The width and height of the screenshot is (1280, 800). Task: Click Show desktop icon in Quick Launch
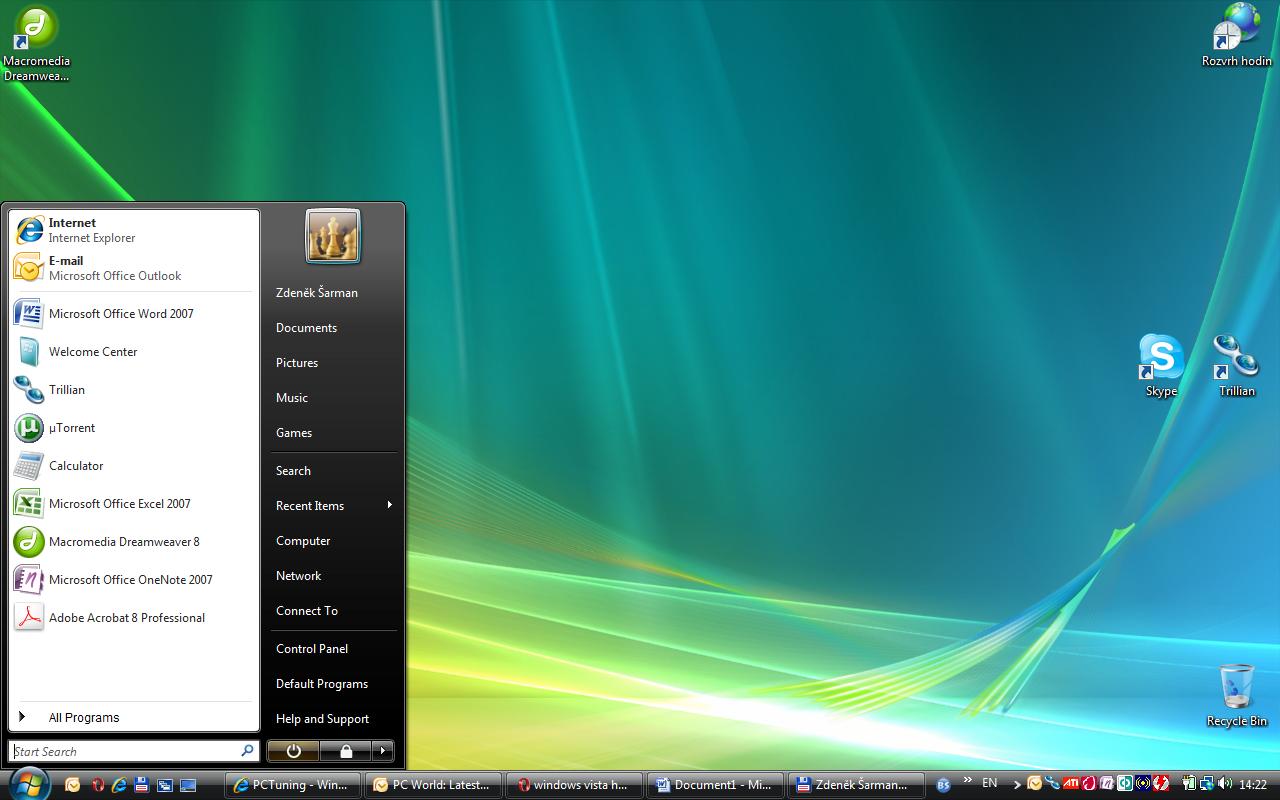click(x=187, y=785)
